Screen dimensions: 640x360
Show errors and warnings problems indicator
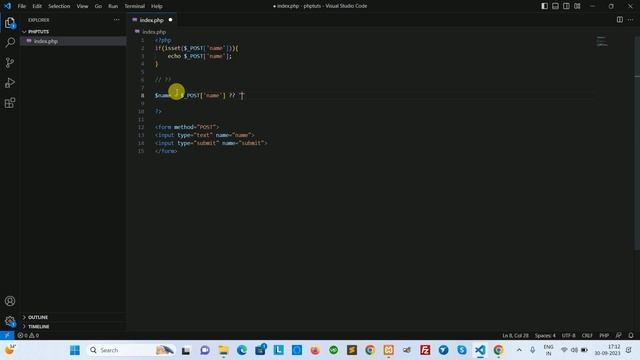28,335
